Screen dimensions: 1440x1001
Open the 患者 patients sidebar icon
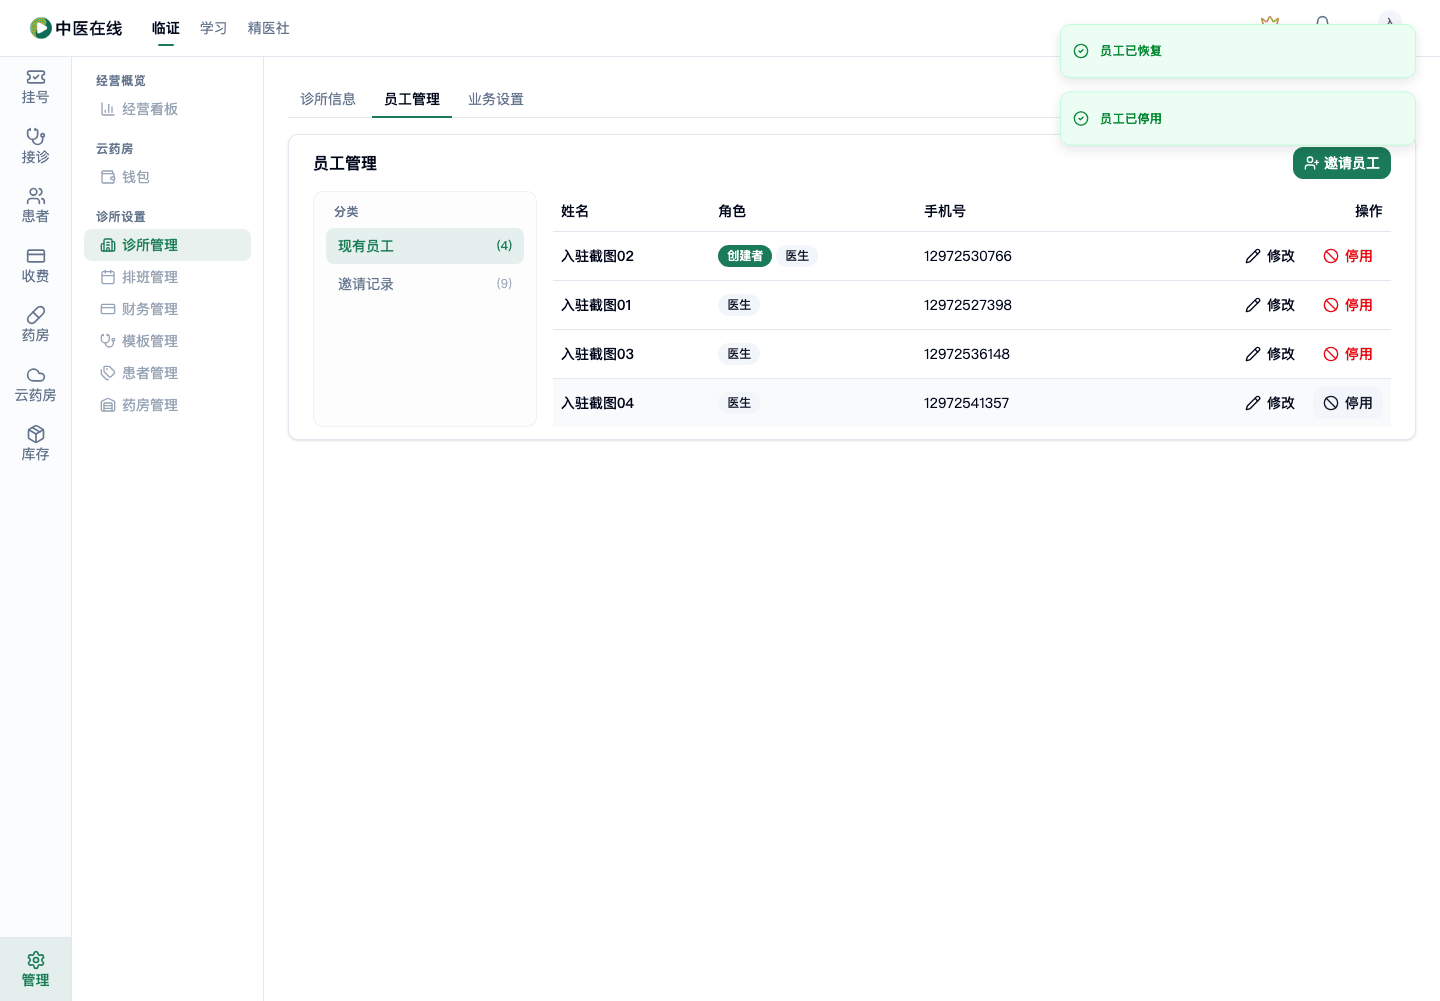pos(36,195)
